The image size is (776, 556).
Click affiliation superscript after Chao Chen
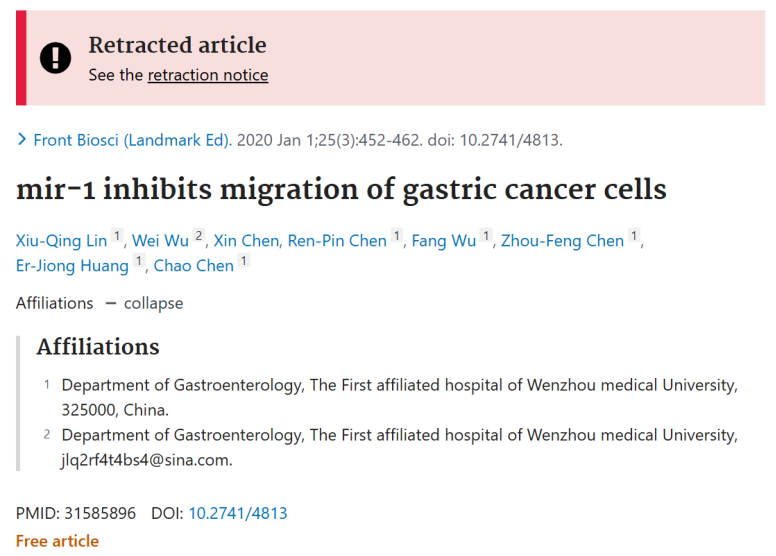click(x=243, y=260)
